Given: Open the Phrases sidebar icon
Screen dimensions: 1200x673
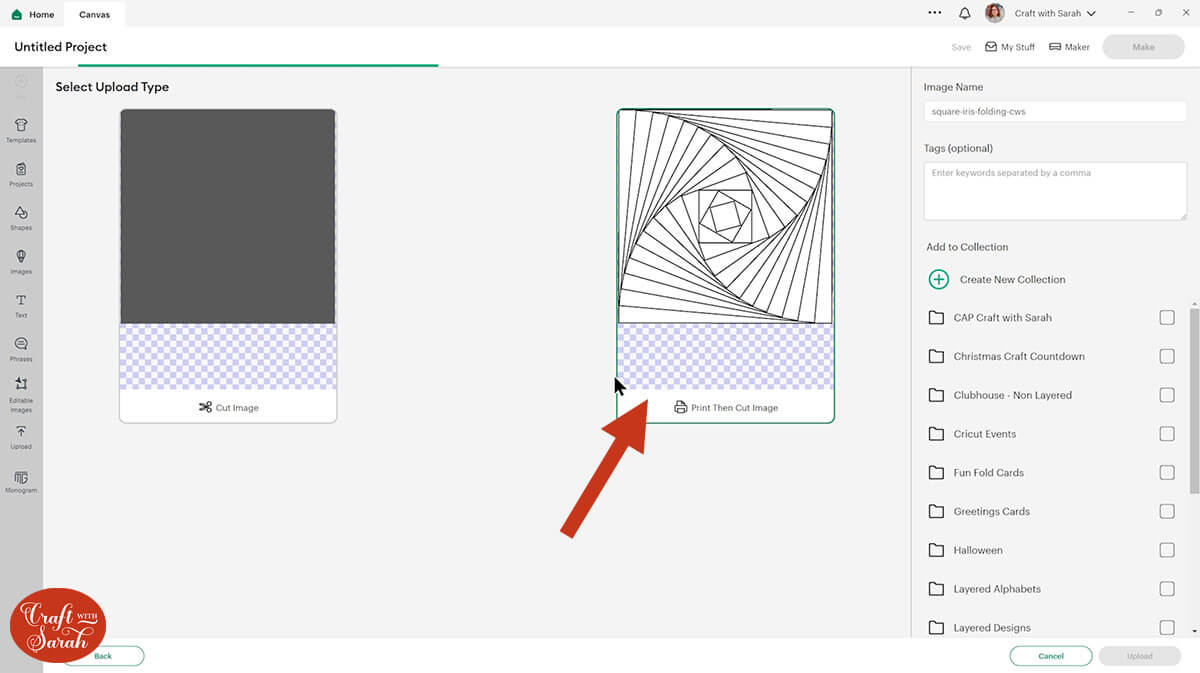Looking at the screenshot, I should coord(21,349).
